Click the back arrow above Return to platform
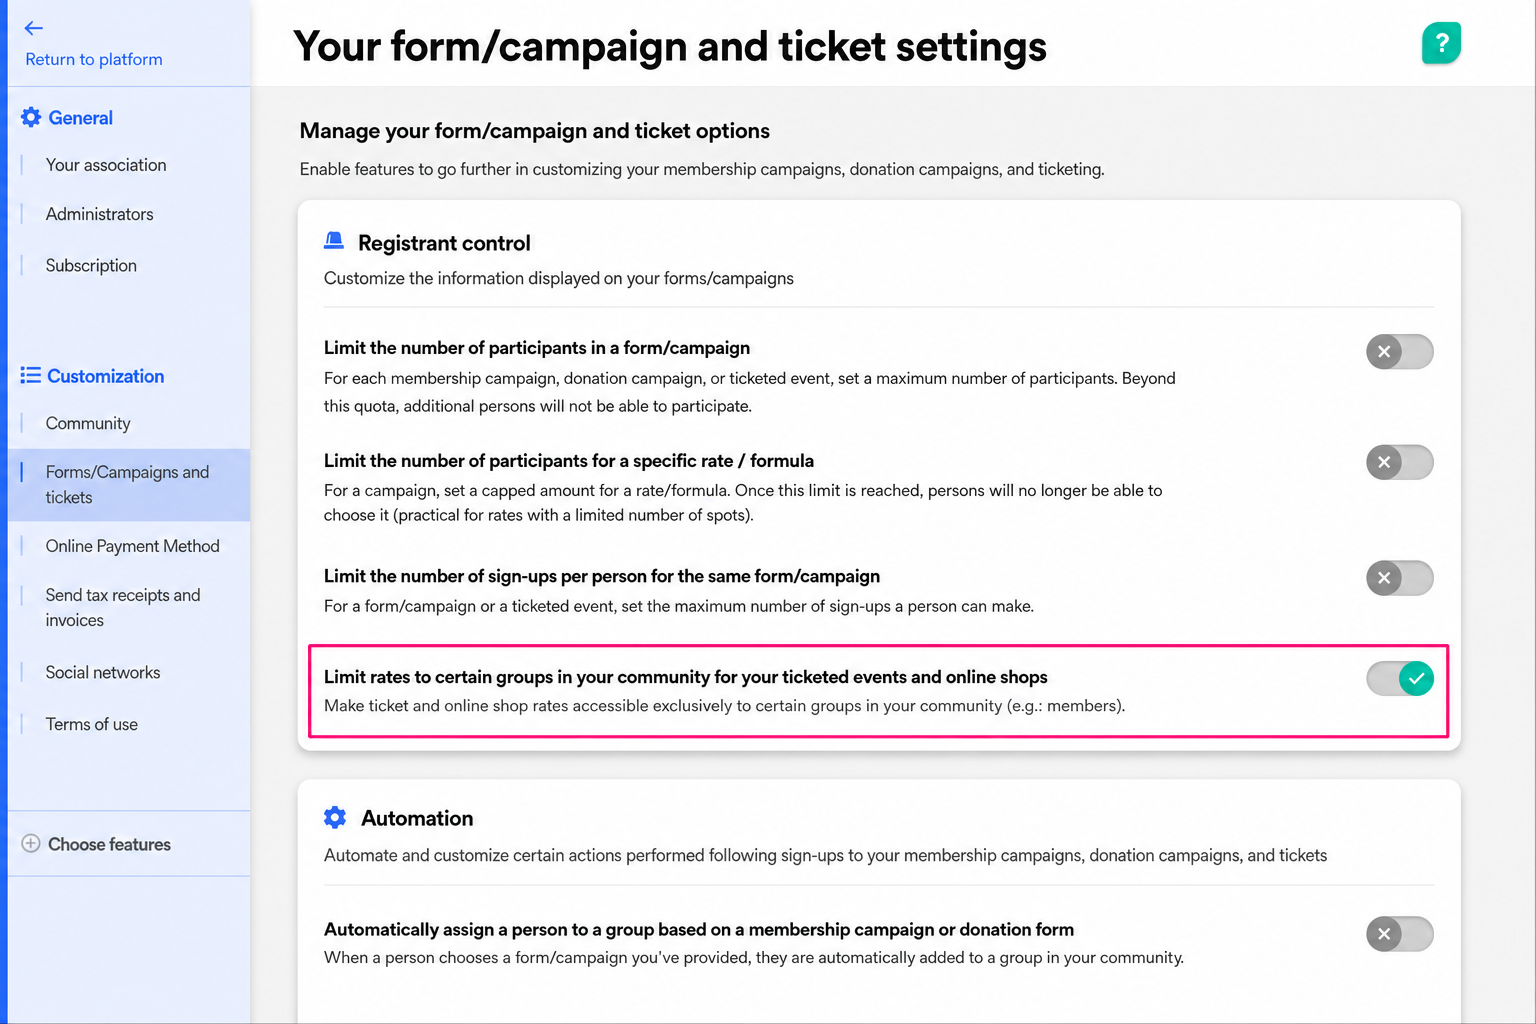Screen dimensions: 1536x1024 [34, 28]
